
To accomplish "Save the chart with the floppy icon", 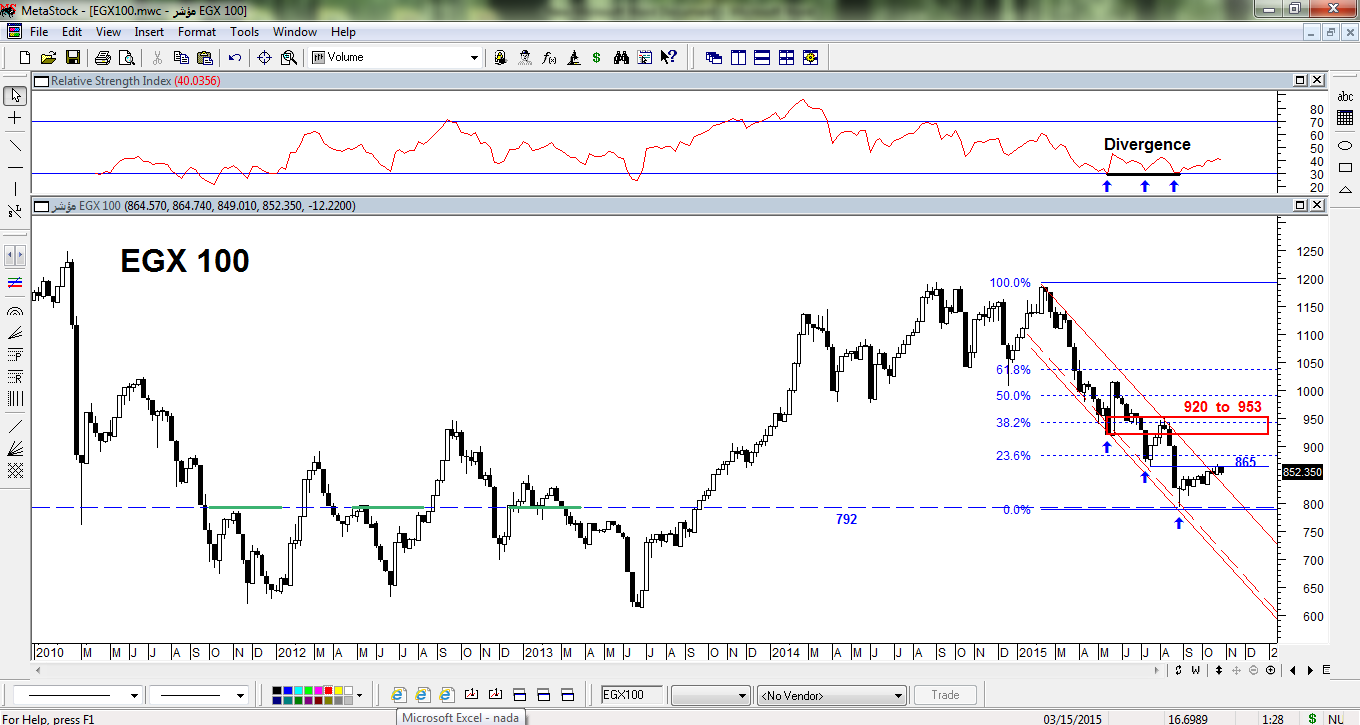I will click(72, 57).
